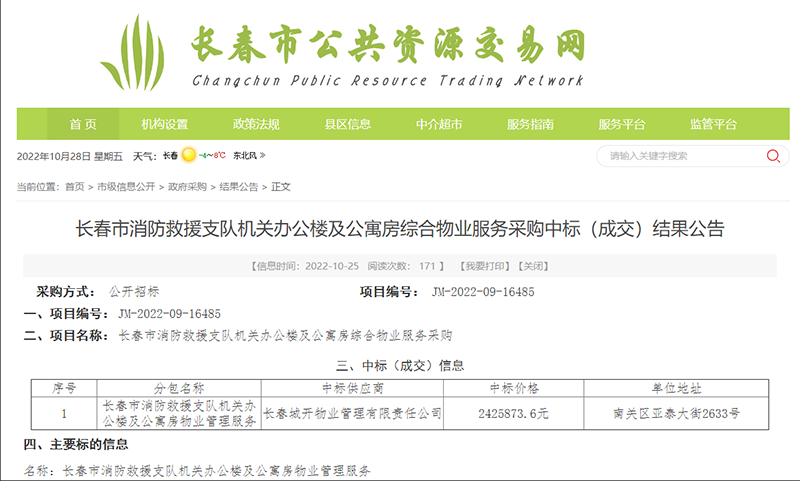Click 首页 in the breadcrumb trail
The width and height of the screenshot is (800, 481).
(74, 187)
